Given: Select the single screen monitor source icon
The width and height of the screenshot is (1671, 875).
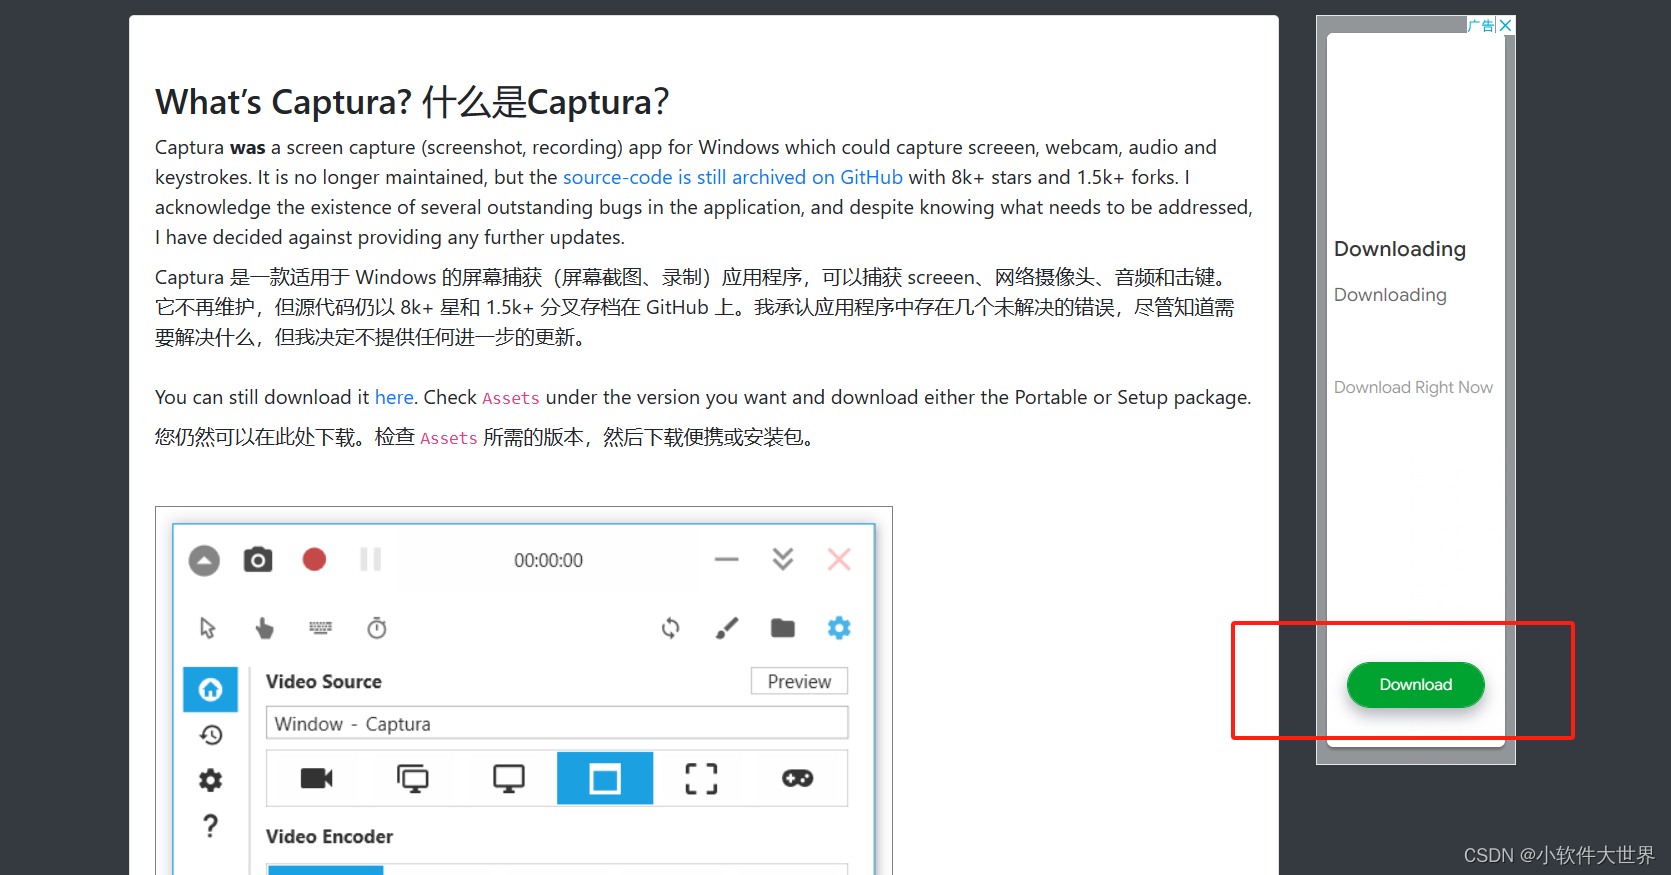Looking at the screenshot, I should tap(509, 778).
